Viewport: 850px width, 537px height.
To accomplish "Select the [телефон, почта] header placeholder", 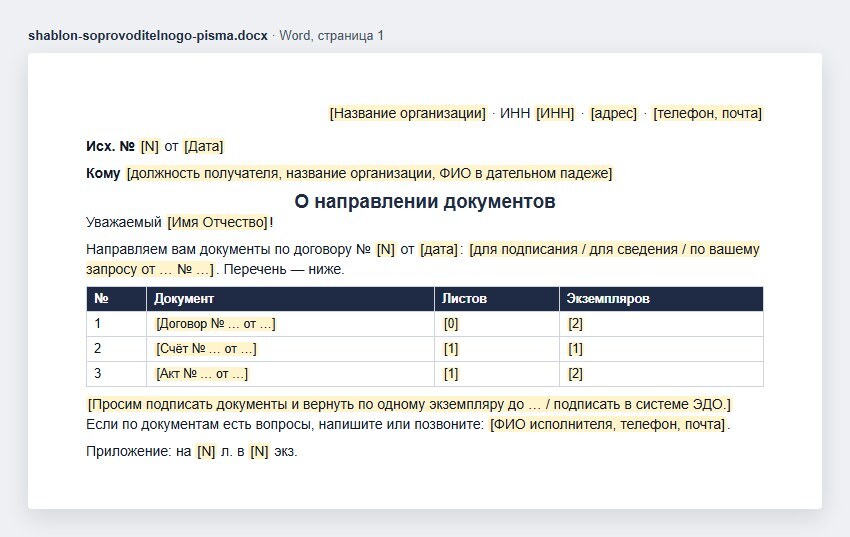I will pos(707,113).
